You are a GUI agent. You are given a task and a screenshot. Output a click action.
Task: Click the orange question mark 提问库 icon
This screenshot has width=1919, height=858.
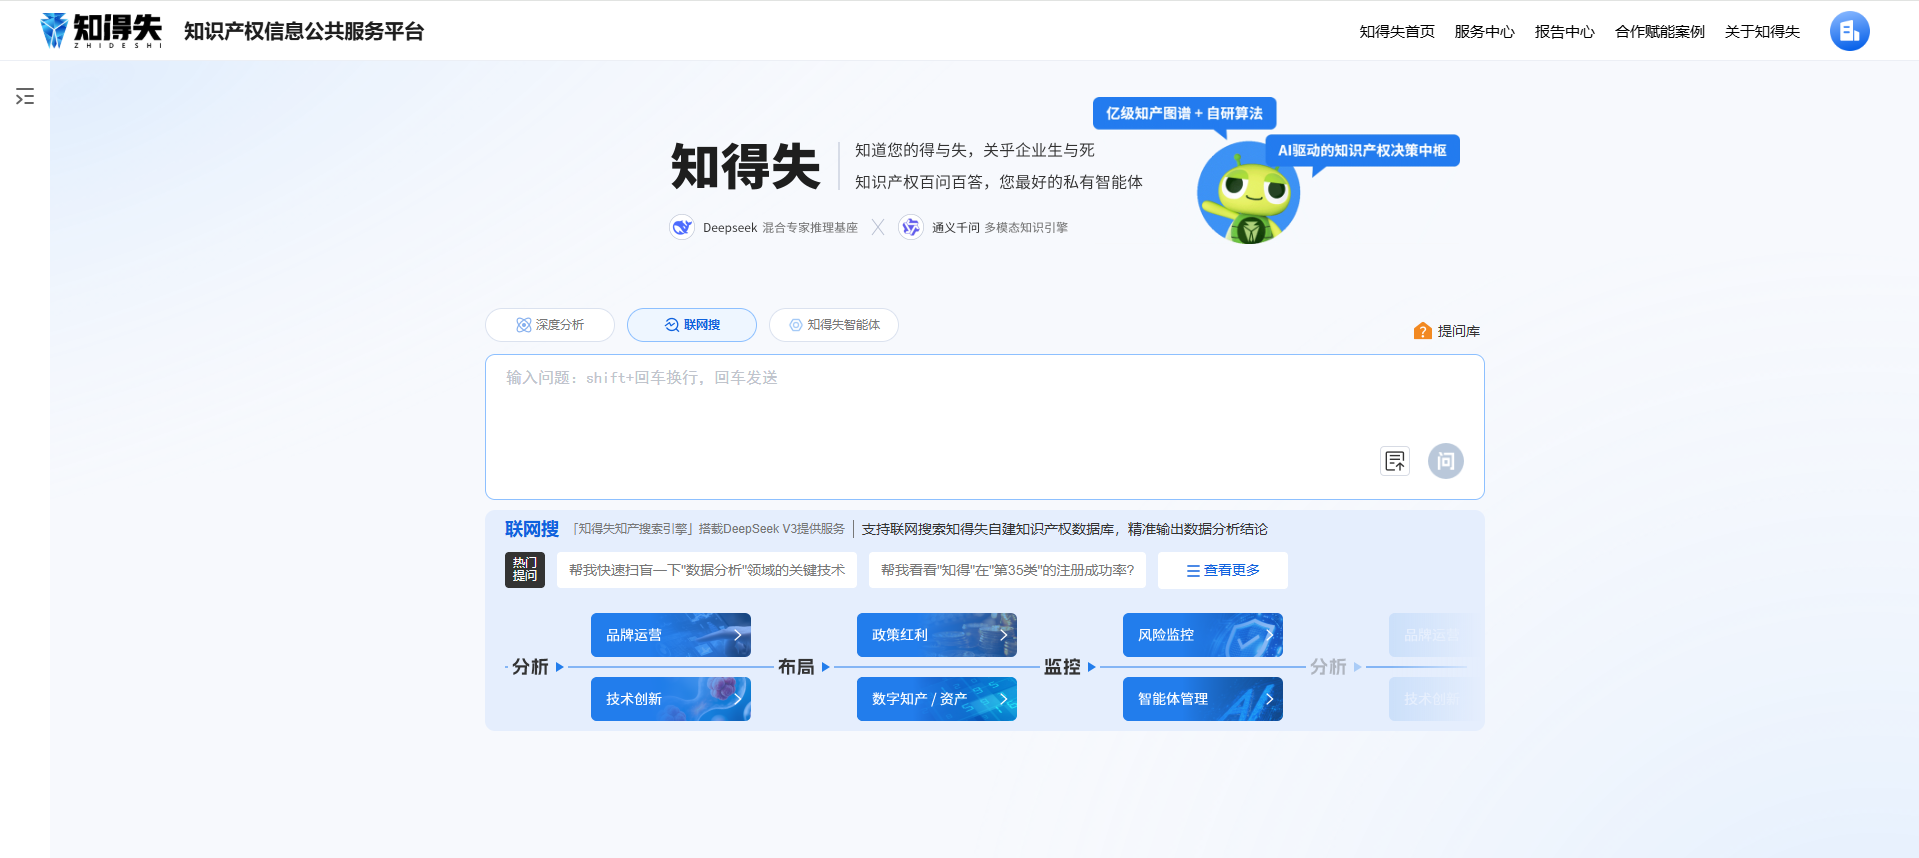[1422, 331]
